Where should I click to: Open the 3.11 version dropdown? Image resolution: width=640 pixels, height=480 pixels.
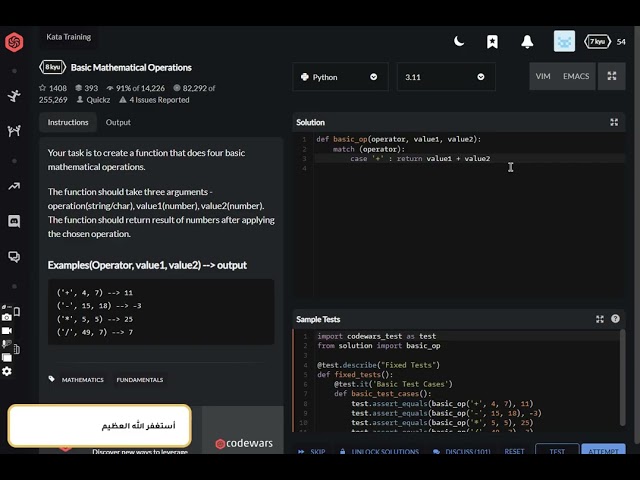tap(446, 77)
